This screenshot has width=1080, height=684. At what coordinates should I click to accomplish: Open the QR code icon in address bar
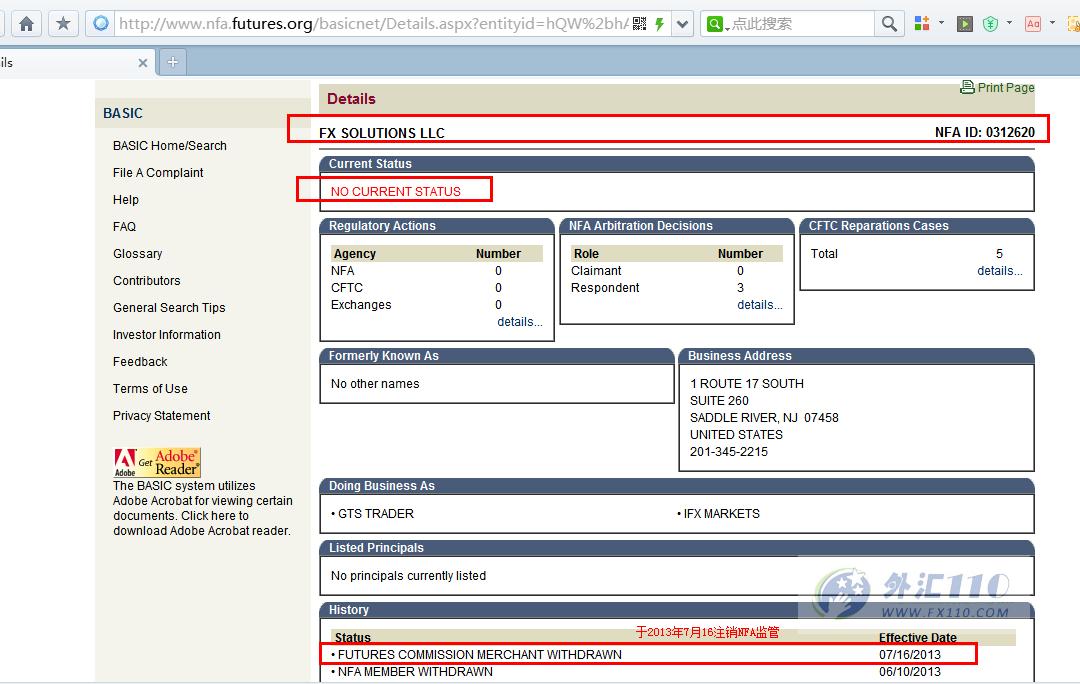click(640, 24)
